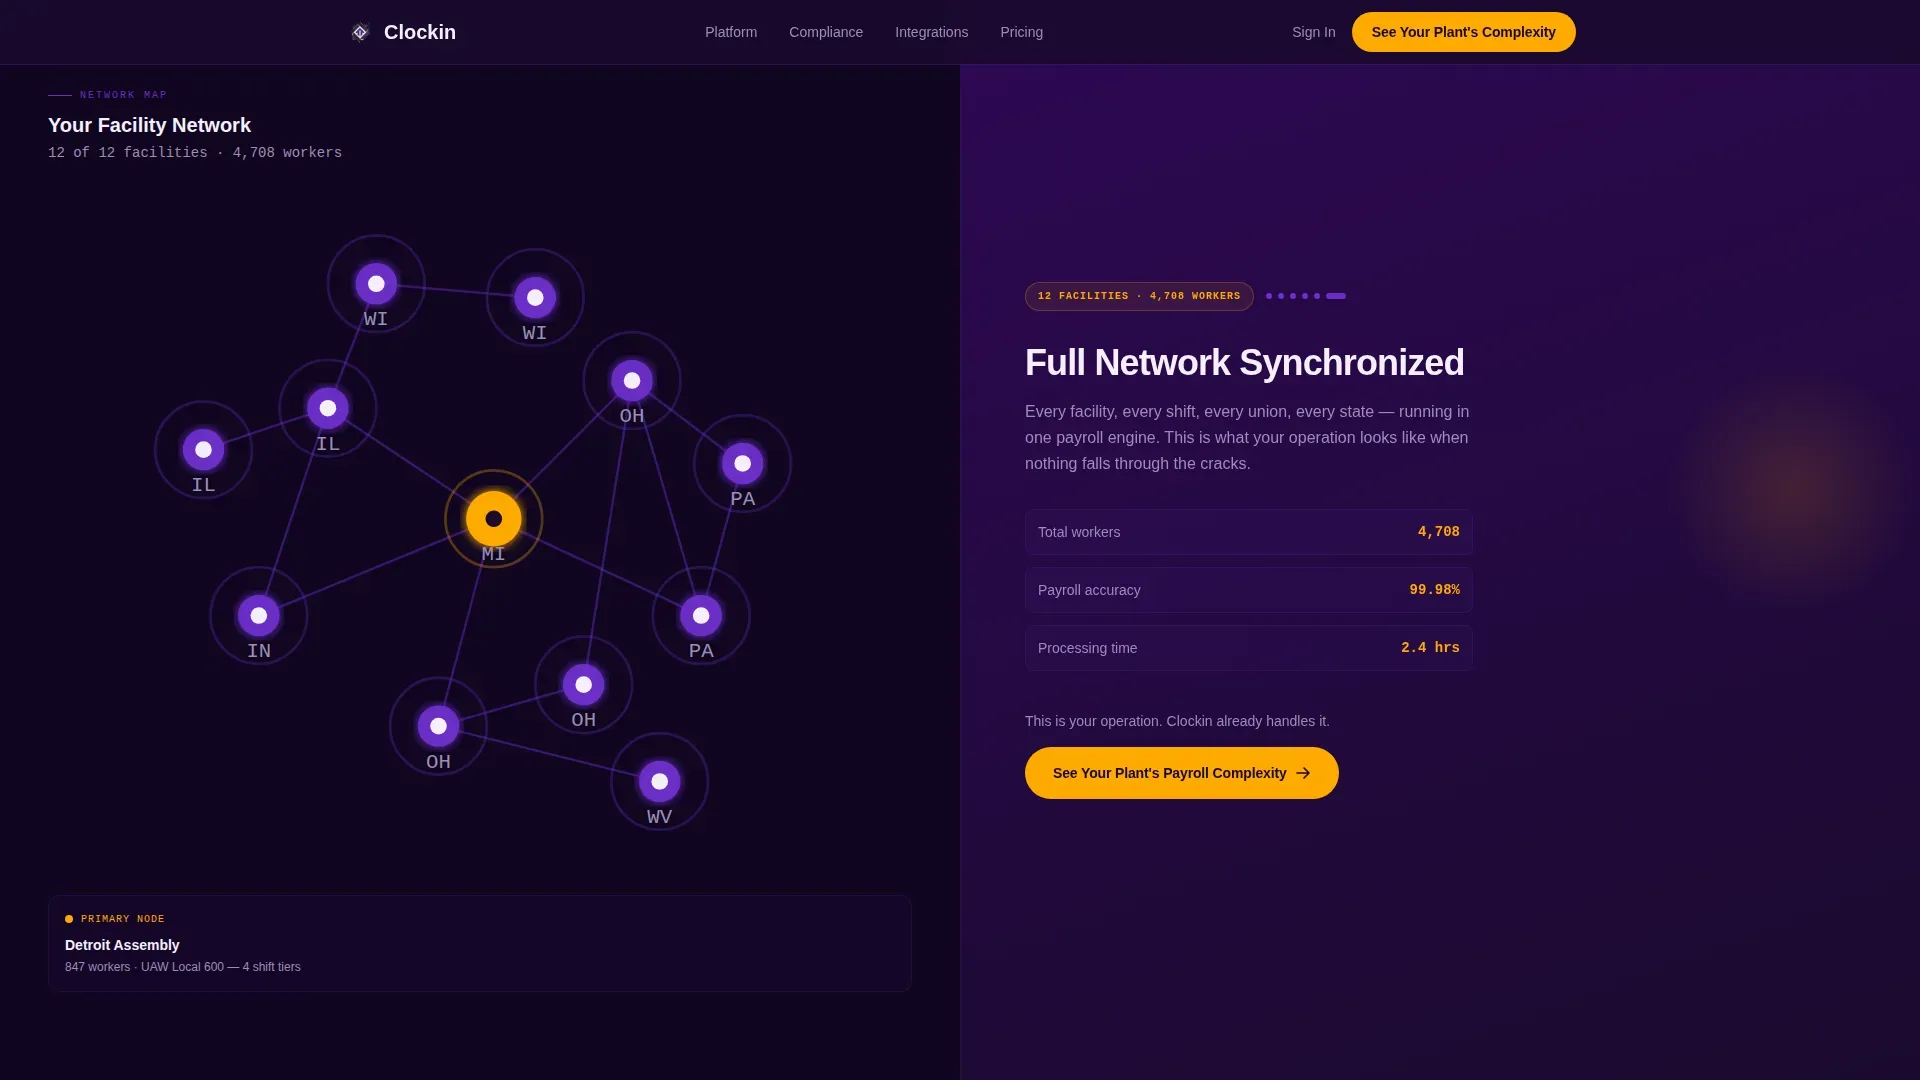Viewport: 1920px width, 1080px height.
Task: Click the upper OH node near PA
Action: tap(632, 380)
